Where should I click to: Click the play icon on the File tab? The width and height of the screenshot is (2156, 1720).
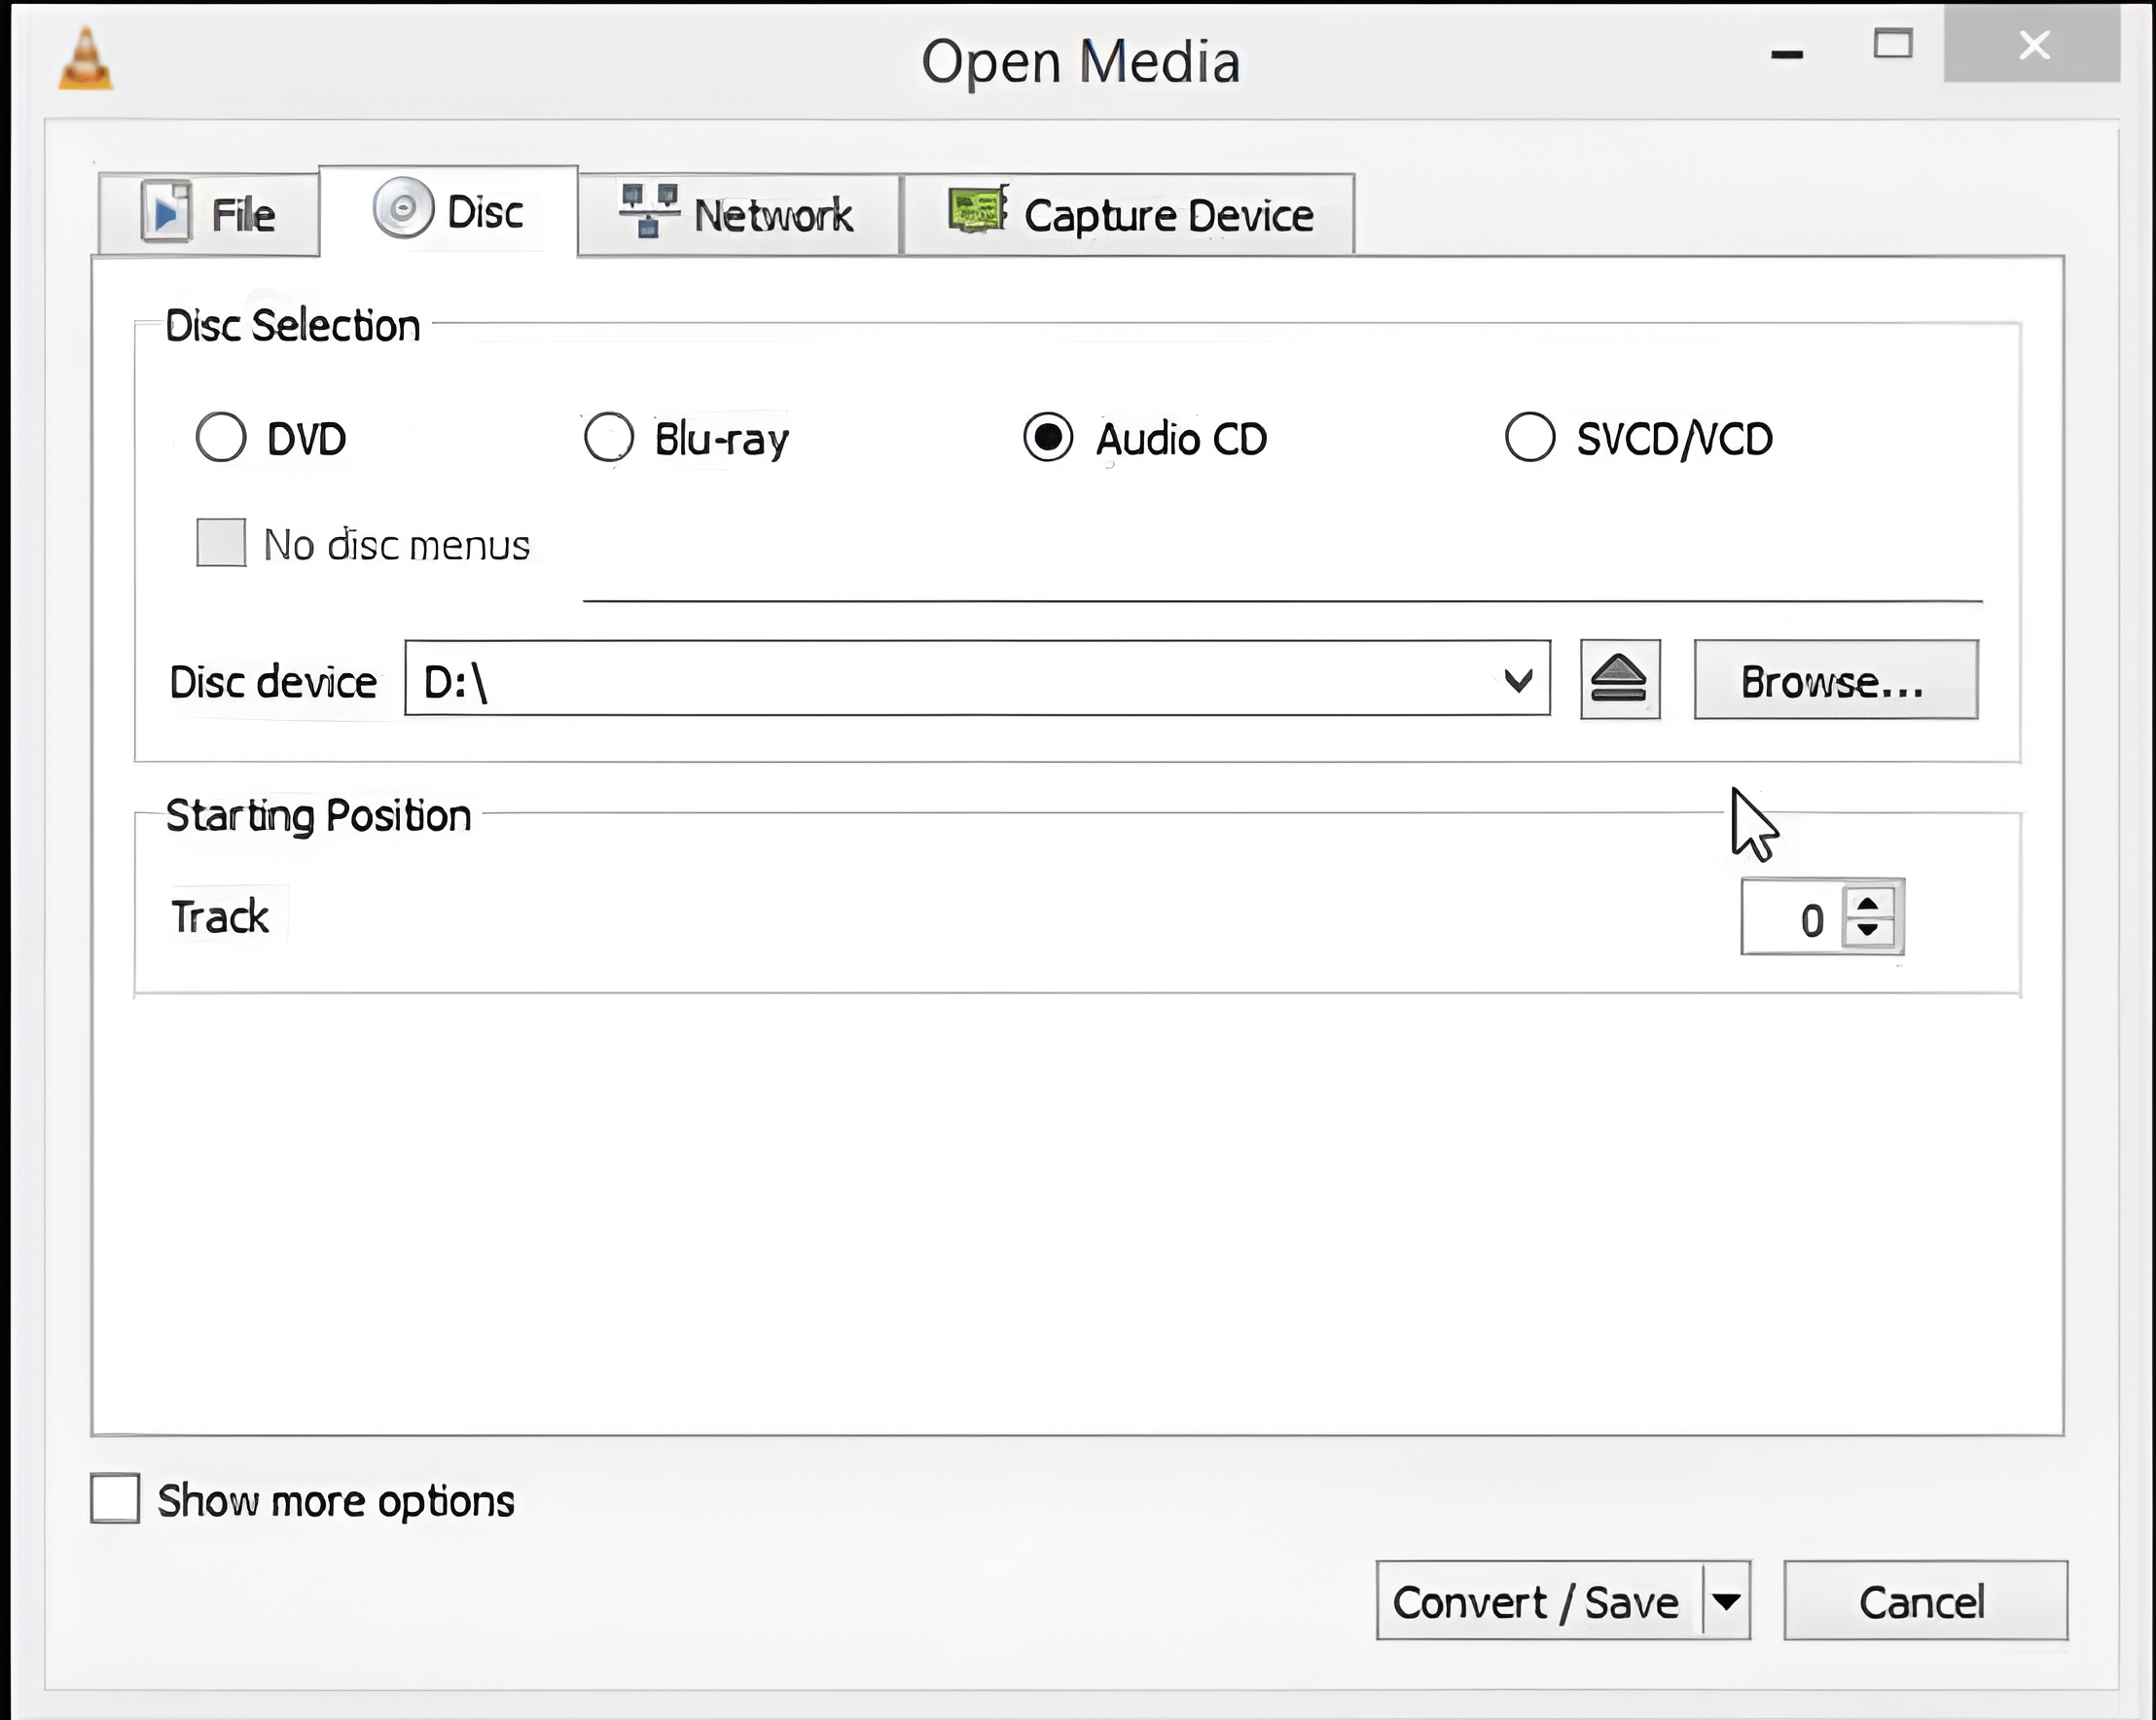coord(166,212)
